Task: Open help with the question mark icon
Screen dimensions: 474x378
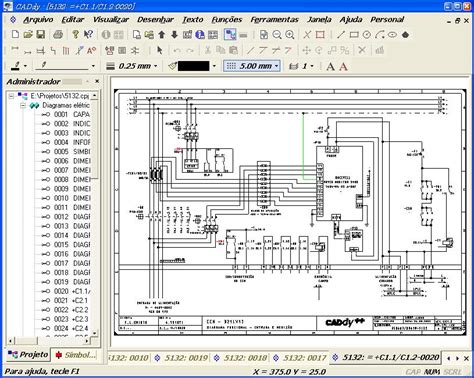Action: click(x=76, y=34)
